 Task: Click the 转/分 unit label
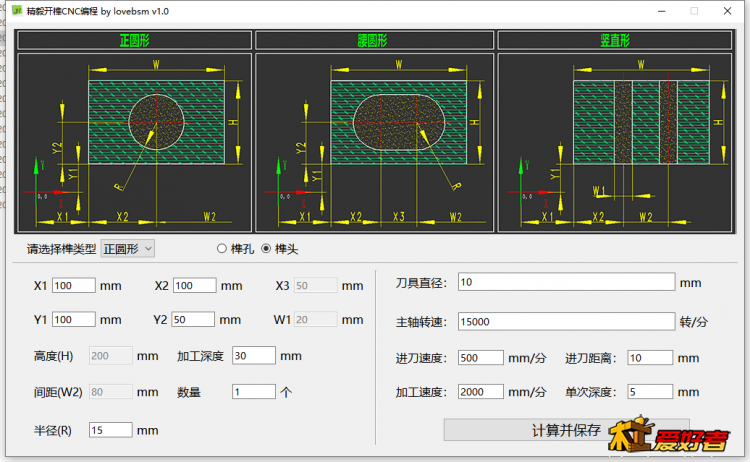694,322
